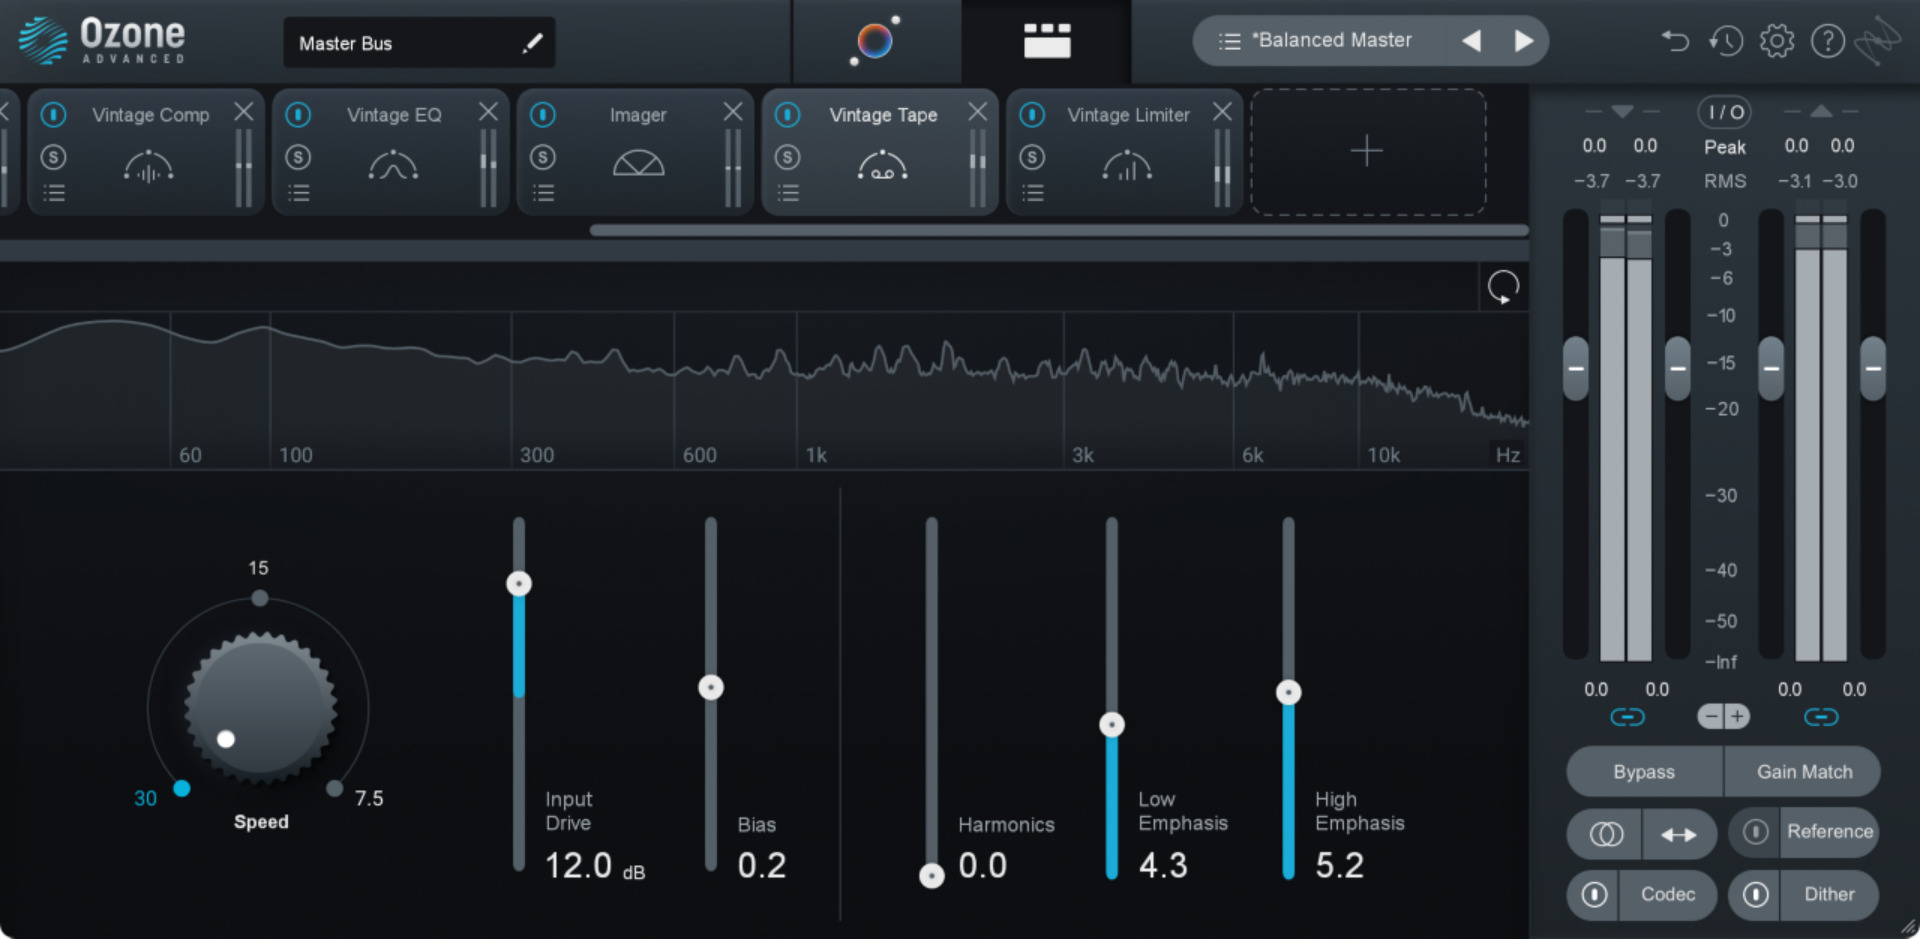Enable Gain Match
Screen dimensions: 1920x939
[x=1802, y=771]
